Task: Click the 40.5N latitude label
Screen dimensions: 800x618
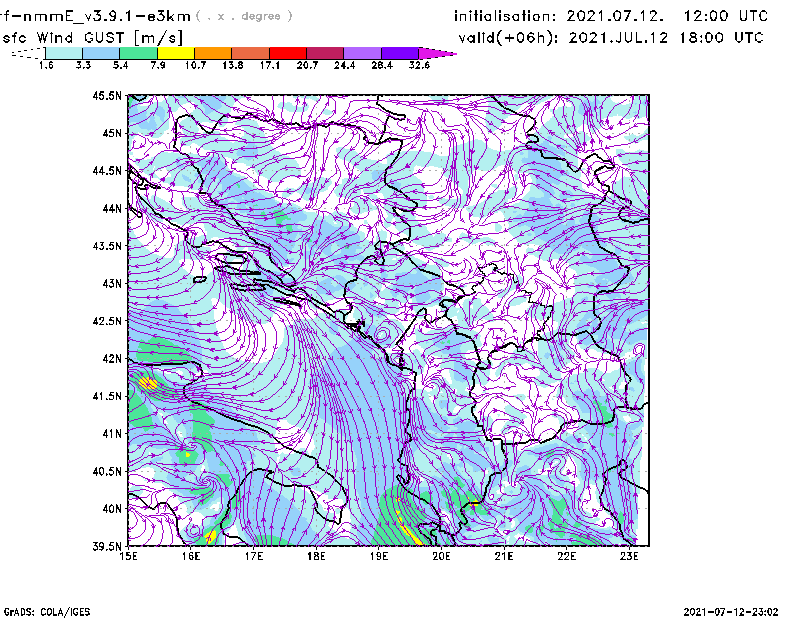Action: [x=107, y=472]
